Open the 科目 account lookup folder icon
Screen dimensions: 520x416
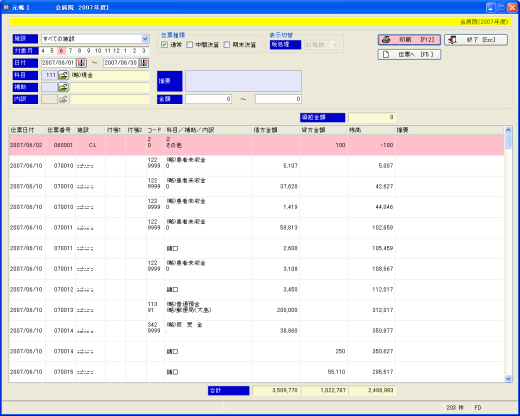[63, 75]
